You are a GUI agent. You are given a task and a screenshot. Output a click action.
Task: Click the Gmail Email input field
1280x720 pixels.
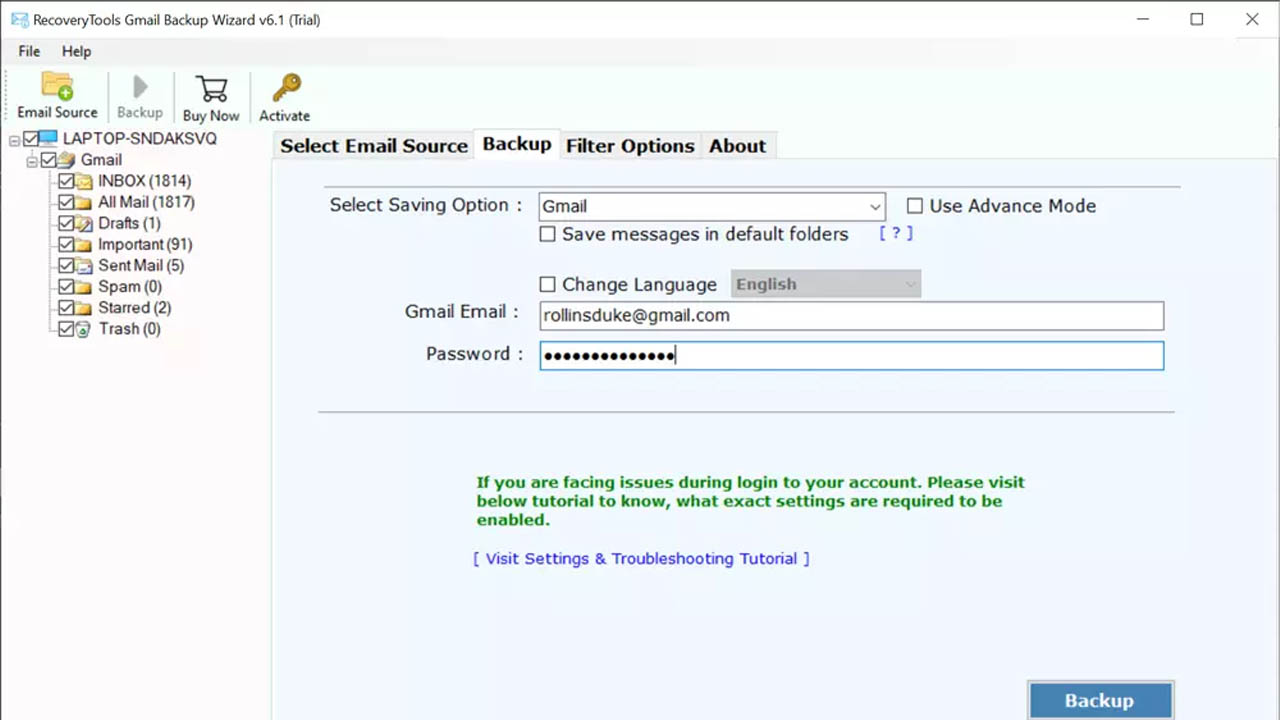coord(851,316)
